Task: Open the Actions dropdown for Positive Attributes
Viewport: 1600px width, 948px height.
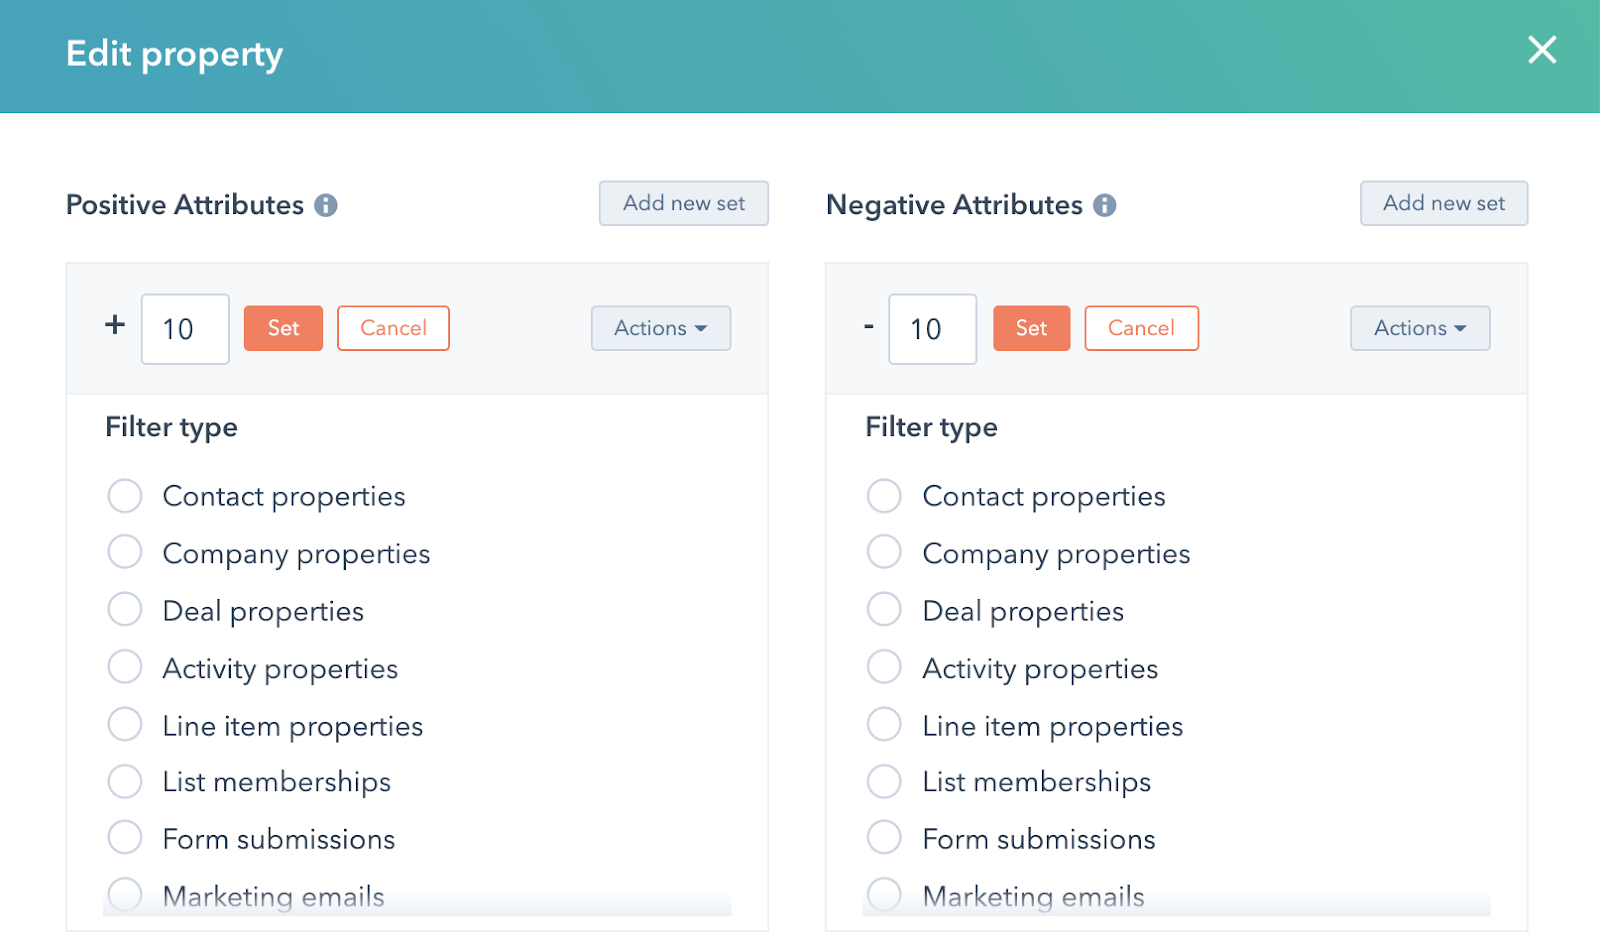Action: 661,328
